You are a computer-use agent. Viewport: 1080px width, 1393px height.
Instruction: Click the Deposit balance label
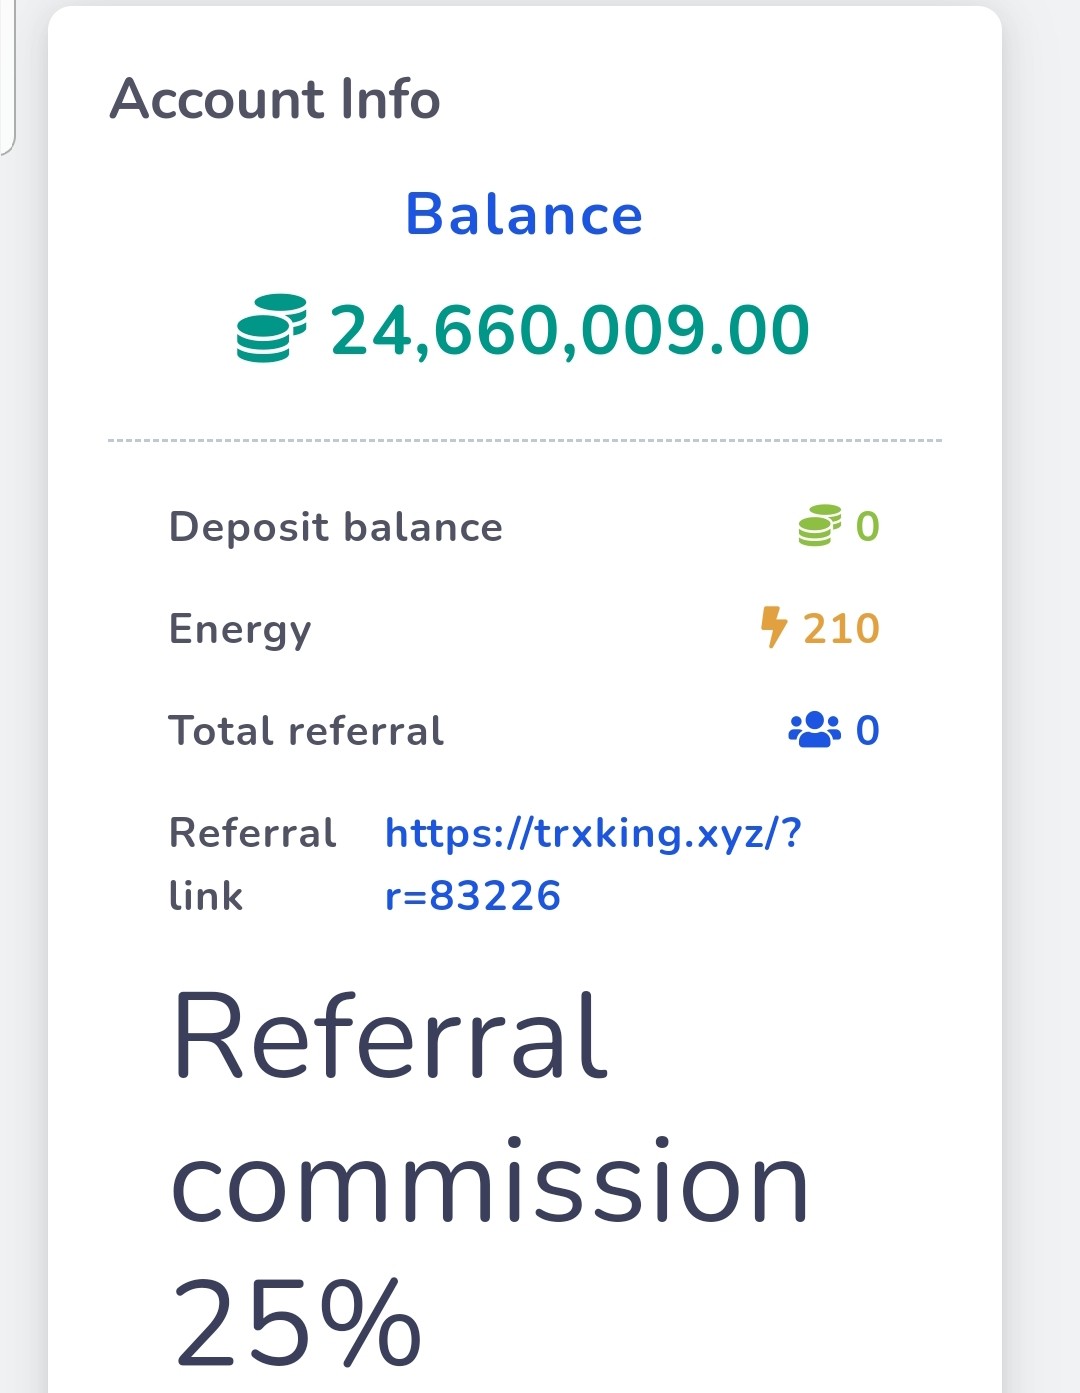tap(336, 527)
